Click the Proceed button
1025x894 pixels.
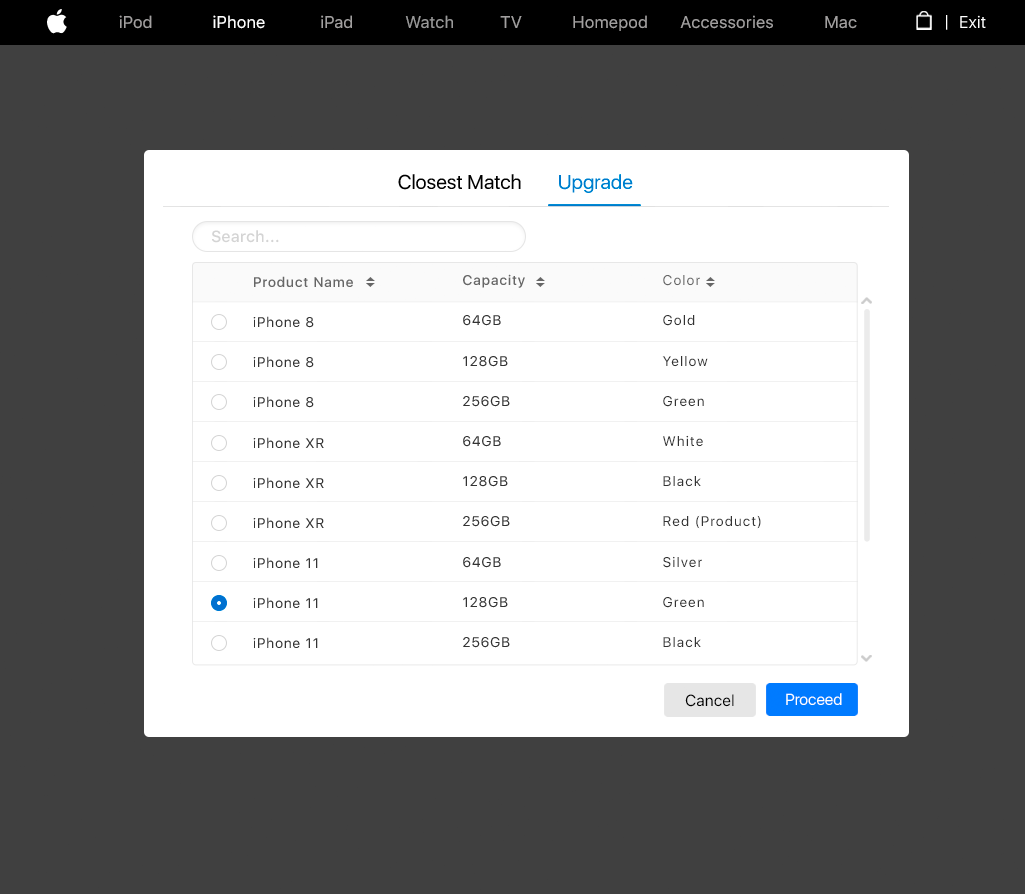pos(811,699)
